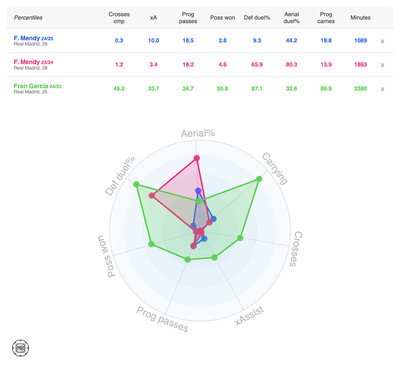Select the Aerial duel% column header
400x374 pixels.
(x=291, y=18)
